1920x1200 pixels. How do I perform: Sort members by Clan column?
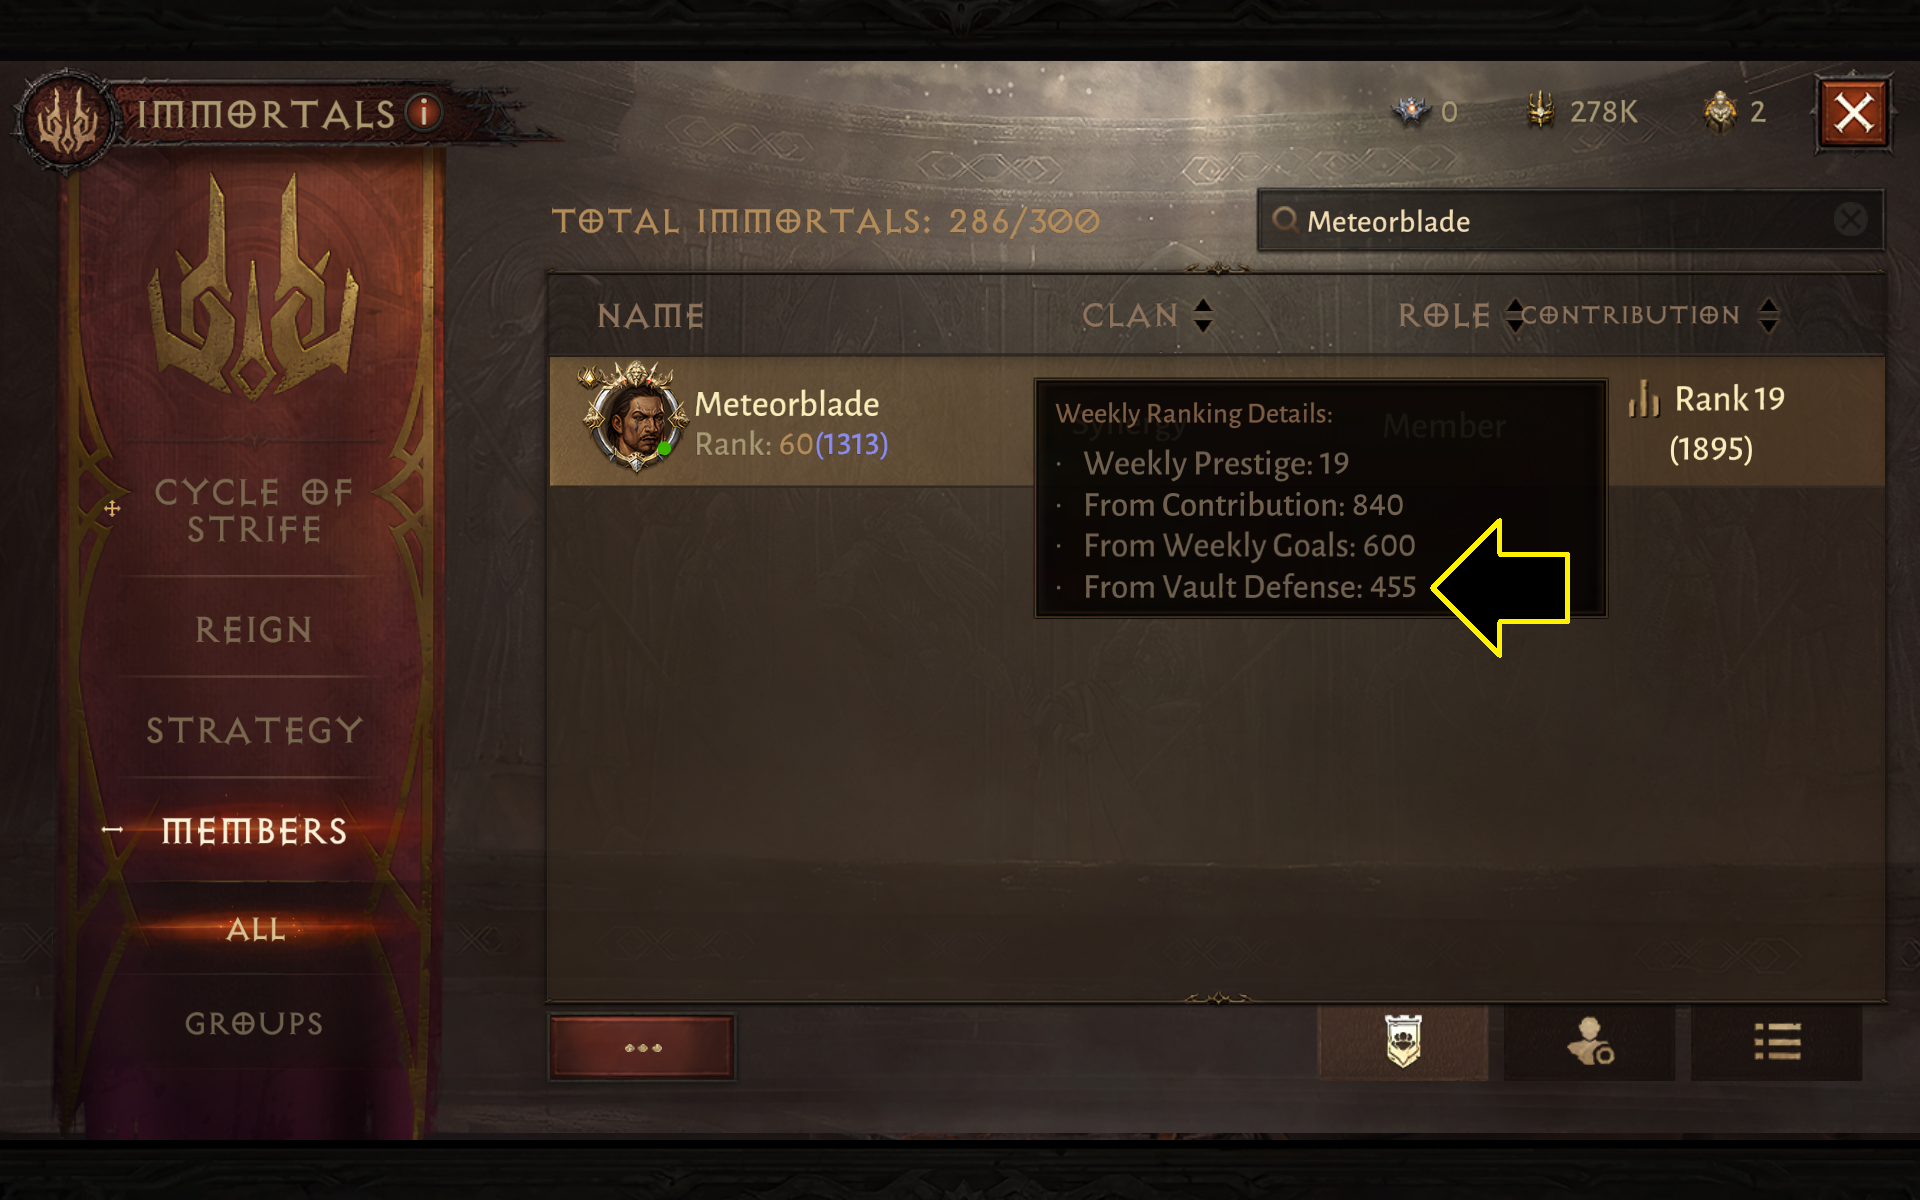coord(1203,315)
